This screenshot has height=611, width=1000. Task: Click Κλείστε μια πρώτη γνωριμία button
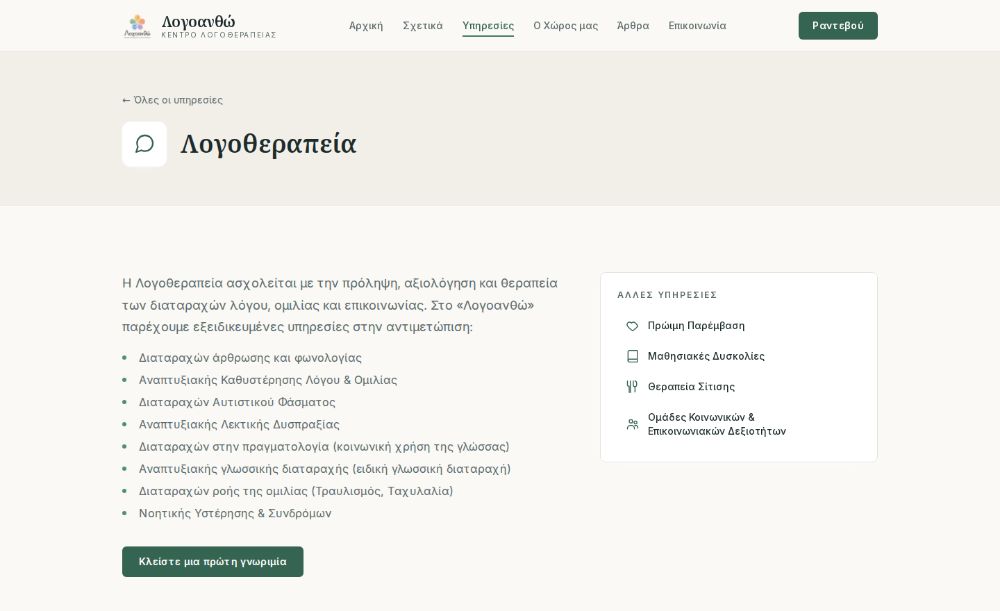point(212,562)
